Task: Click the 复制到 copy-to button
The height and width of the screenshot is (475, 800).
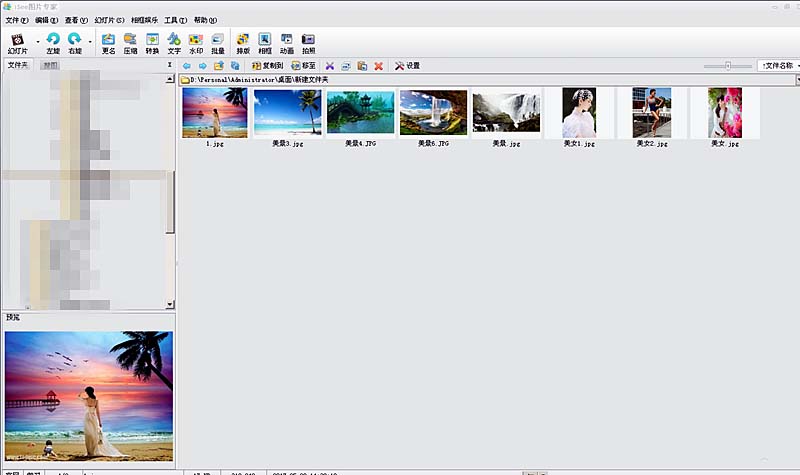Action: click(x=267, y=66)
